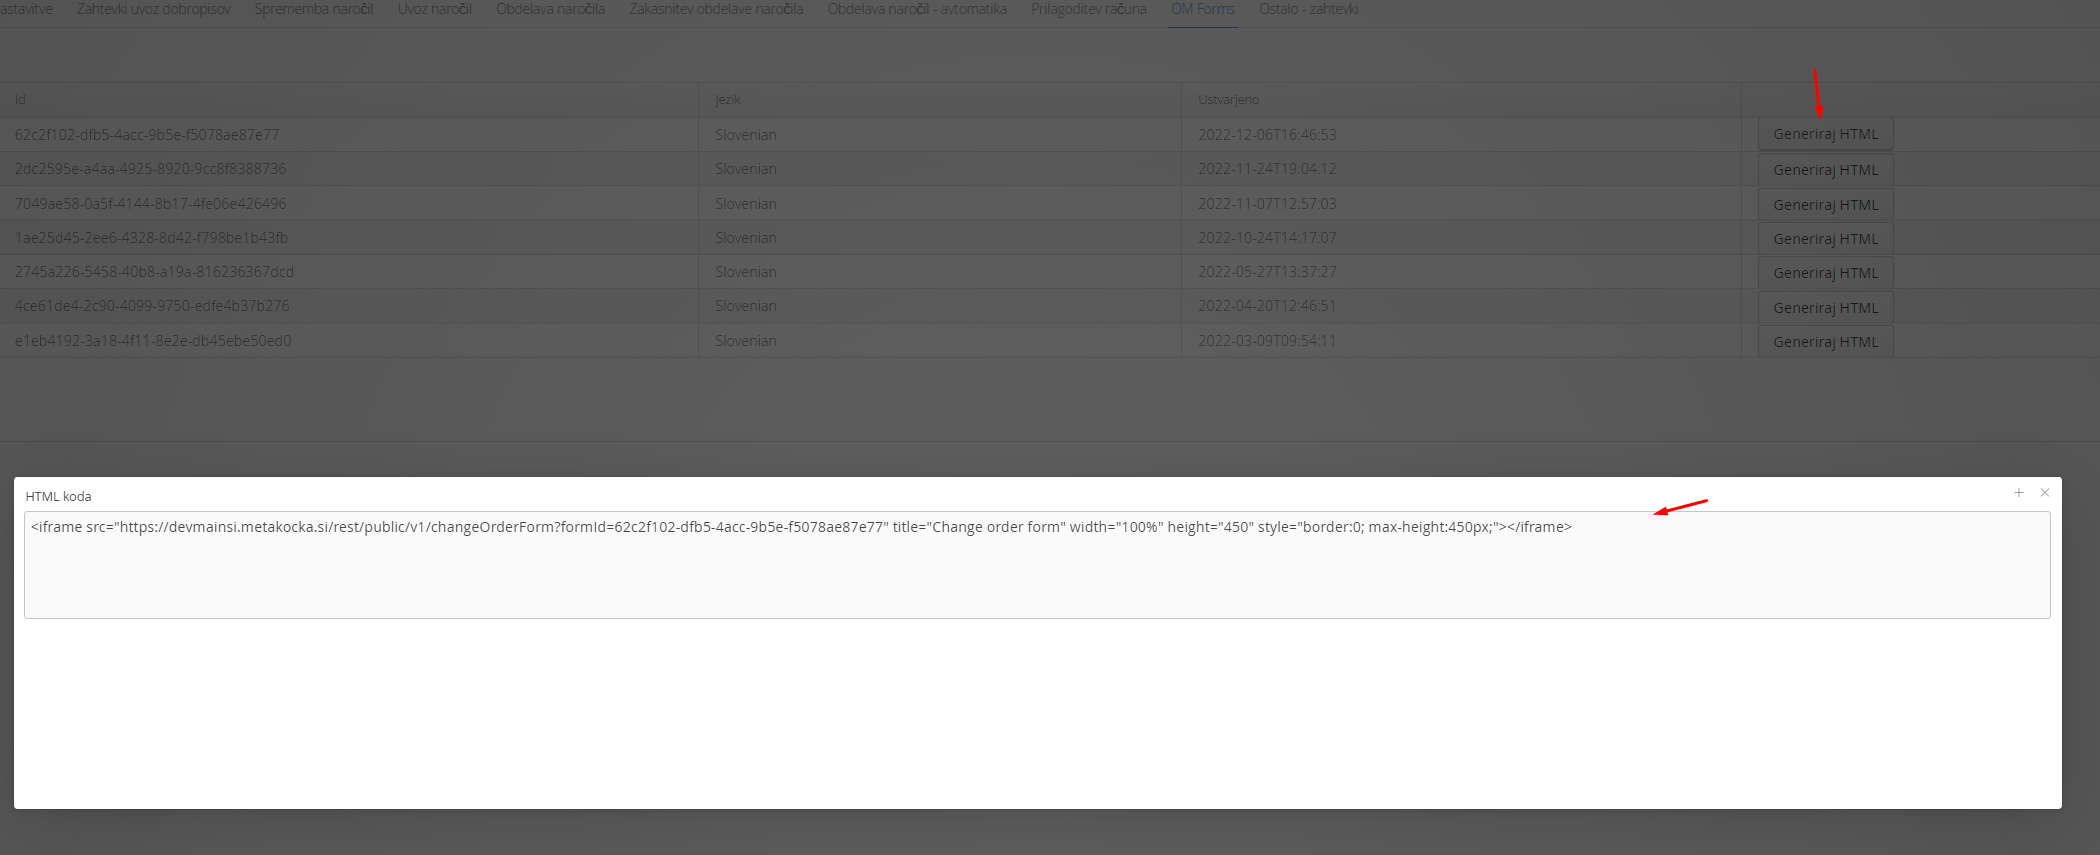Image resolution: width=2100 pixels, height=855 pixels.
Task: Click the HTML koda dialog title
Action: pyautogui.click(x=58, y=497)
